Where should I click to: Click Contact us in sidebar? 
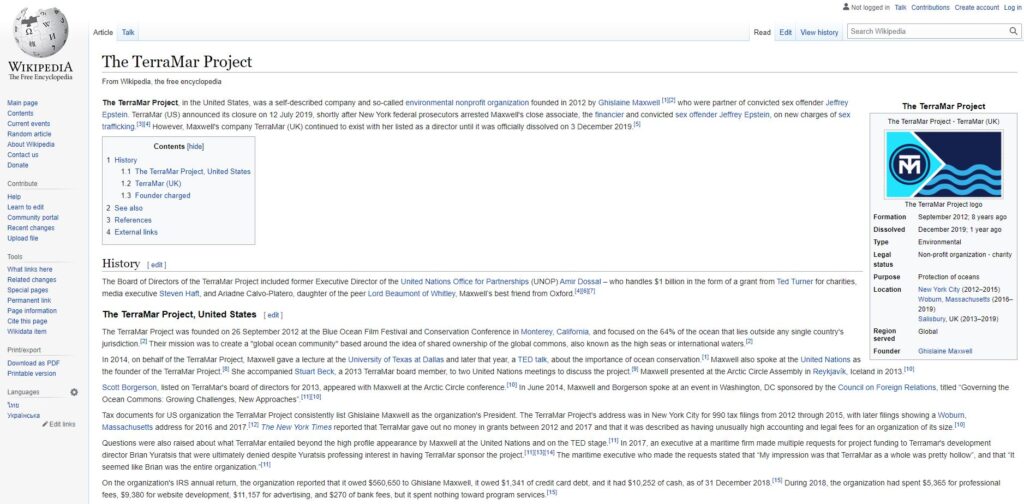pyautogui.click(x=23, y=155)
